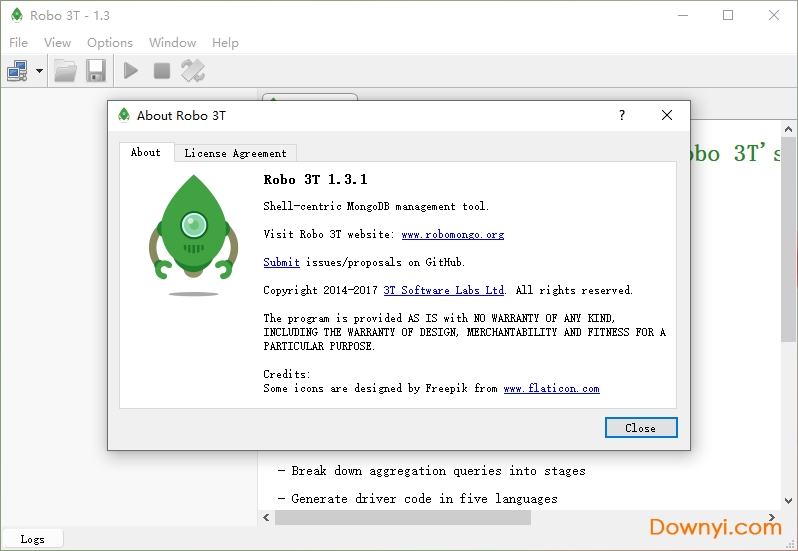798x551 pixels.
Task: Click the Rotate orientation toolbar icon
Action: coord(193,71)
